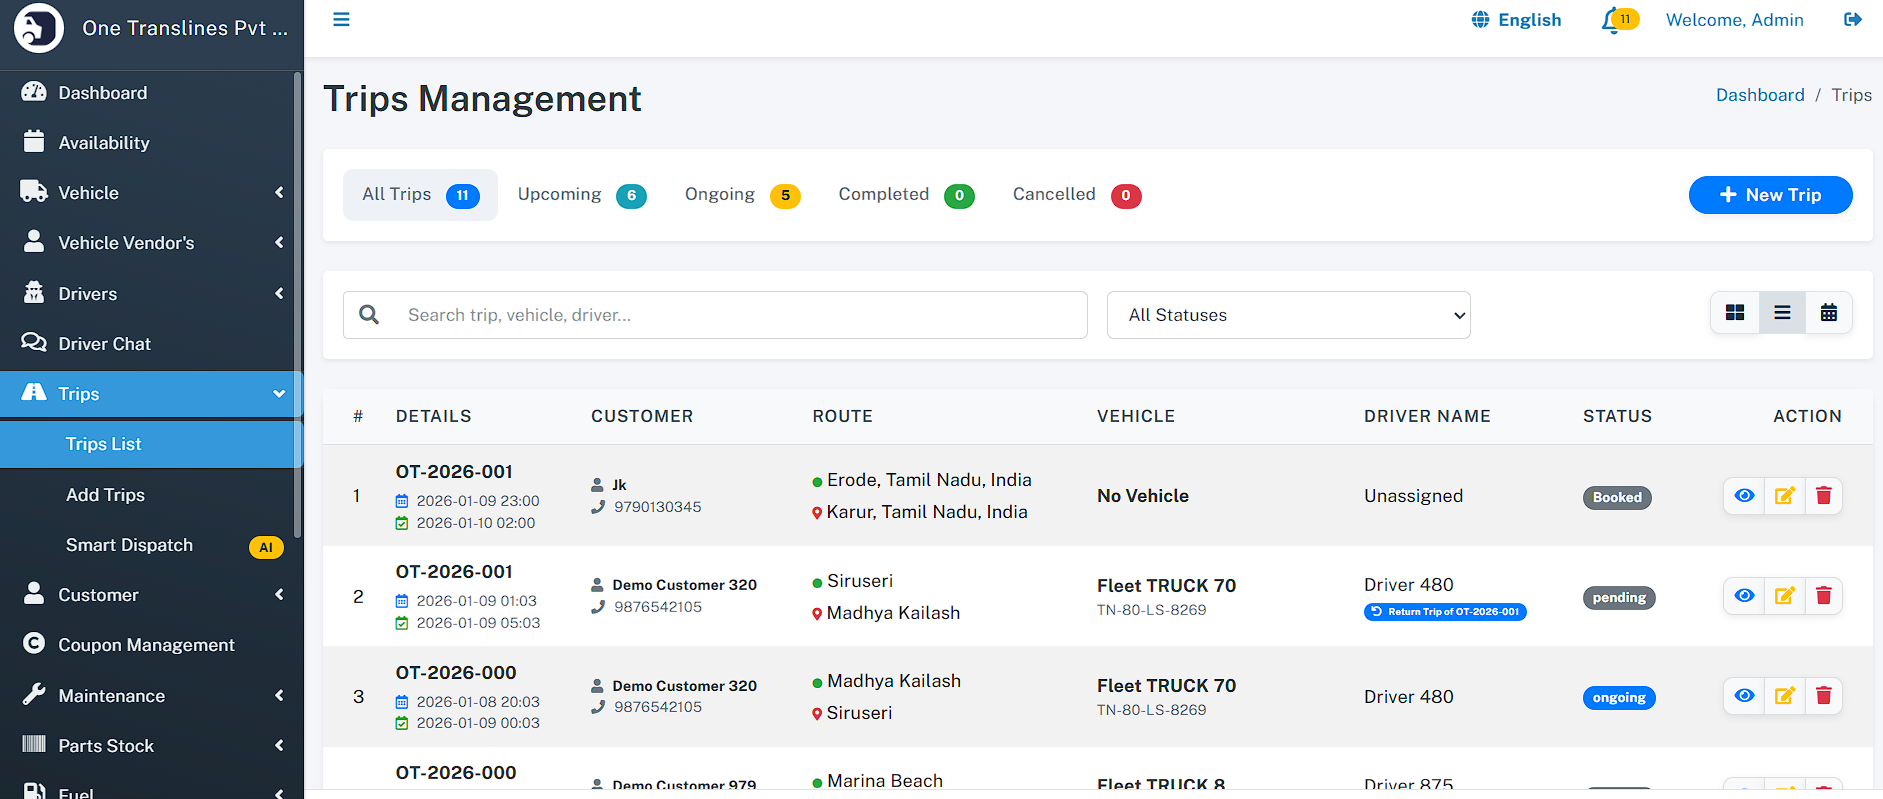Screen dimensions: 1883x799
Task: Click the New Trip button
Action: tap(1770, 195)
